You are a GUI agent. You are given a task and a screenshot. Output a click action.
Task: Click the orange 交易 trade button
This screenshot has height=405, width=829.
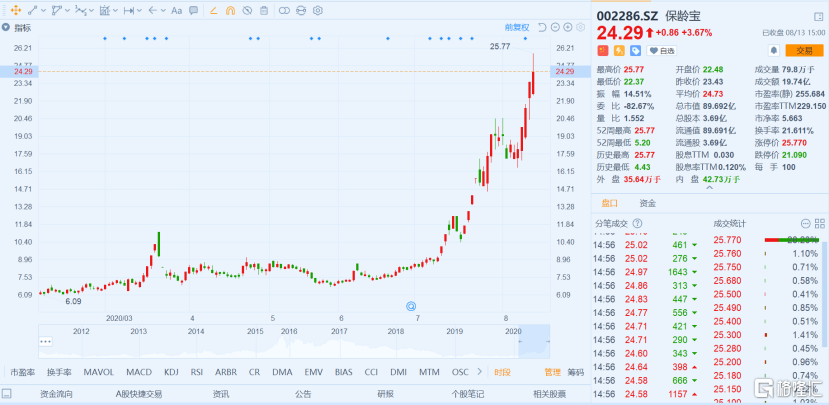[804, 50]
